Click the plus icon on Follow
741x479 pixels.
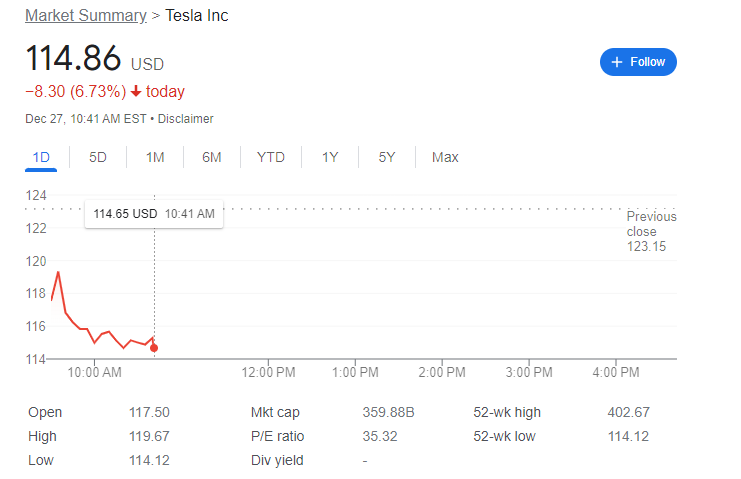(x=617, y=62)
